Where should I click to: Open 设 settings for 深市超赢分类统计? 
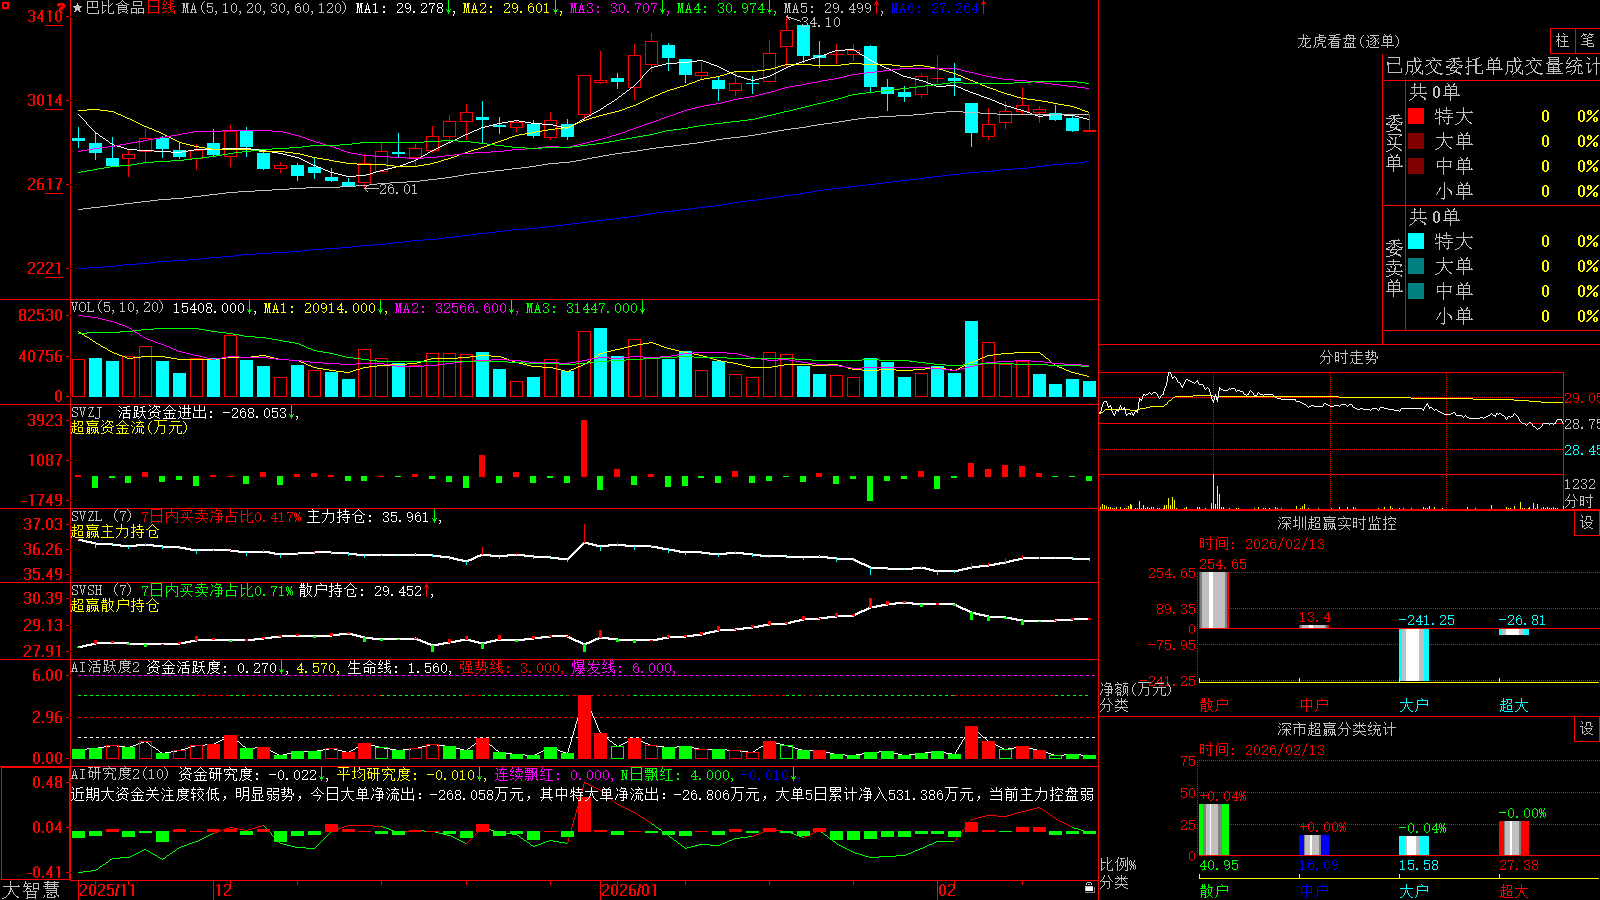coord(1587,729)
